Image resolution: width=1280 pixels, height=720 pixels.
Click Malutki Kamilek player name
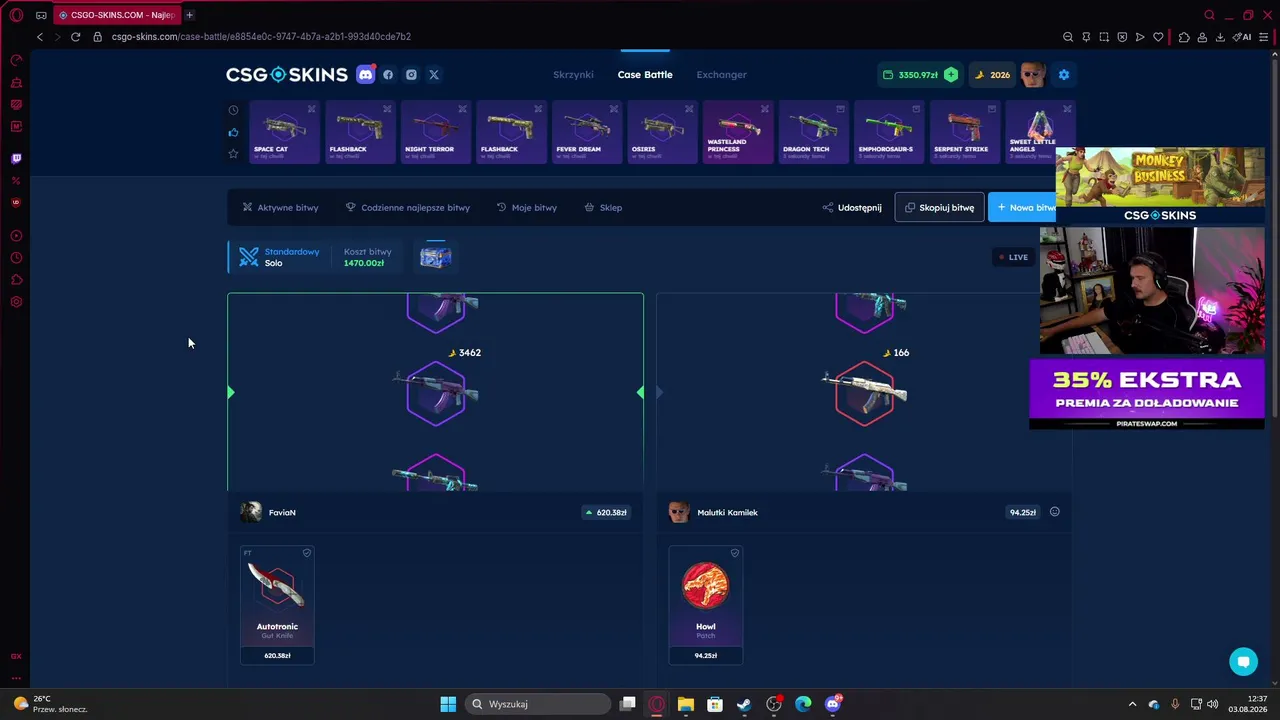coord(727,512)
